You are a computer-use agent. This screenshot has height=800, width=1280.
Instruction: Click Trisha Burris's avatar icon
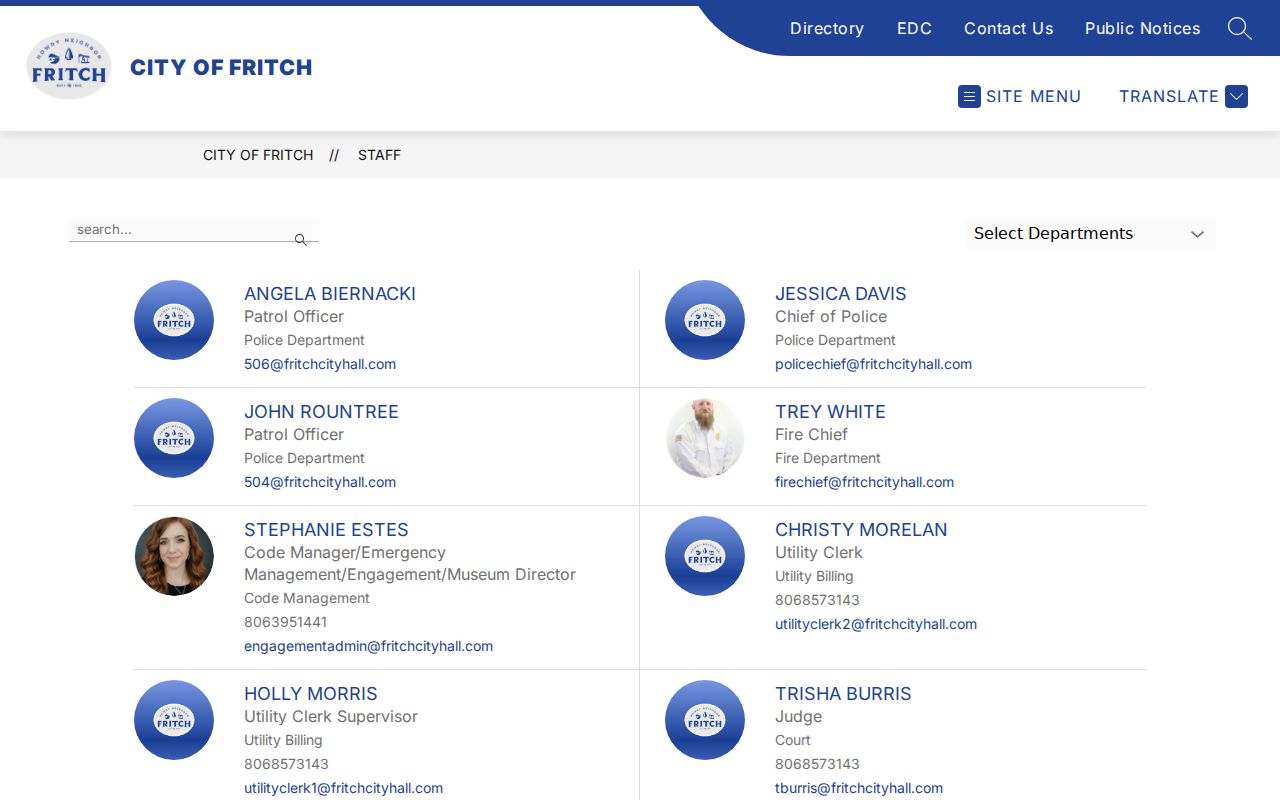(x=705, y=720)
